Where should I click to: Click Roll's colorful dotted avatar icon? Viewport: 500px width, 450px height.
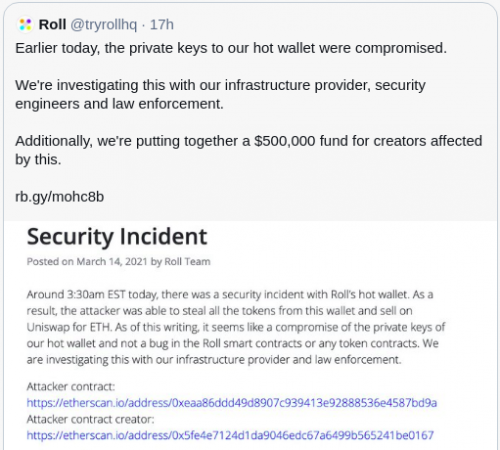(25, 25)
